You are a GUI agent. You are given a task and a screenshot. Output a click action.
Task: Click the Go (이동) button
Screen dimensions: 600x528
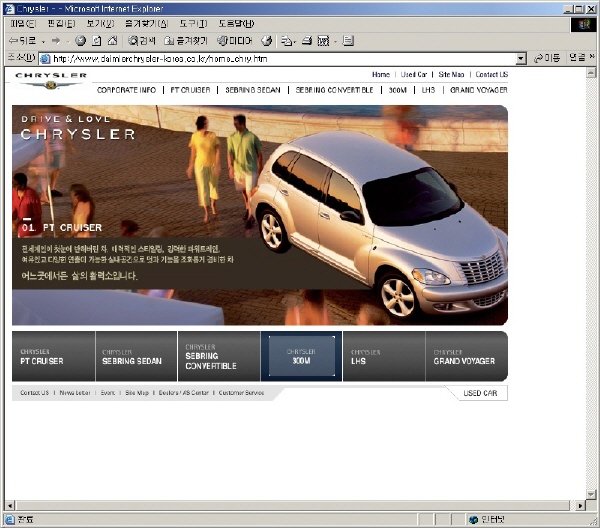[547, 59]
